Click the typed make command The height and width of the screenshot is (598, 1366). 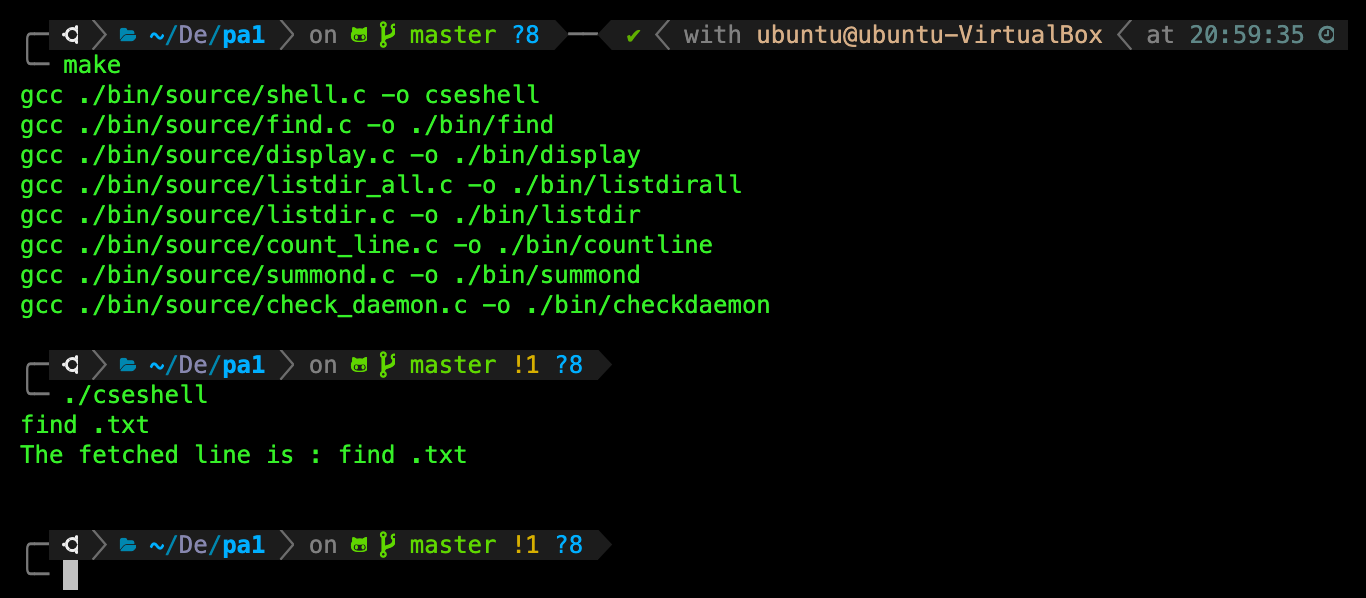[x=92, y=66]
